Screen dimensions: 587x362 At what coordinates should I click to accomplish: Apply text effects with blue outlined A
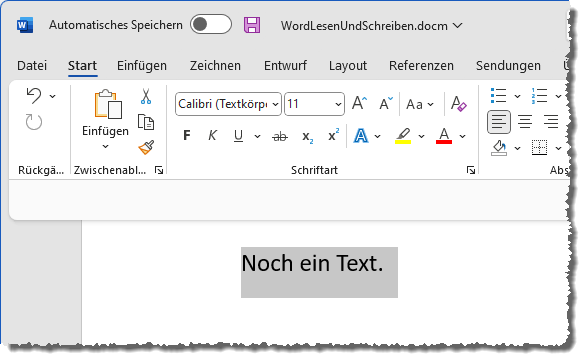coord(361,136)
